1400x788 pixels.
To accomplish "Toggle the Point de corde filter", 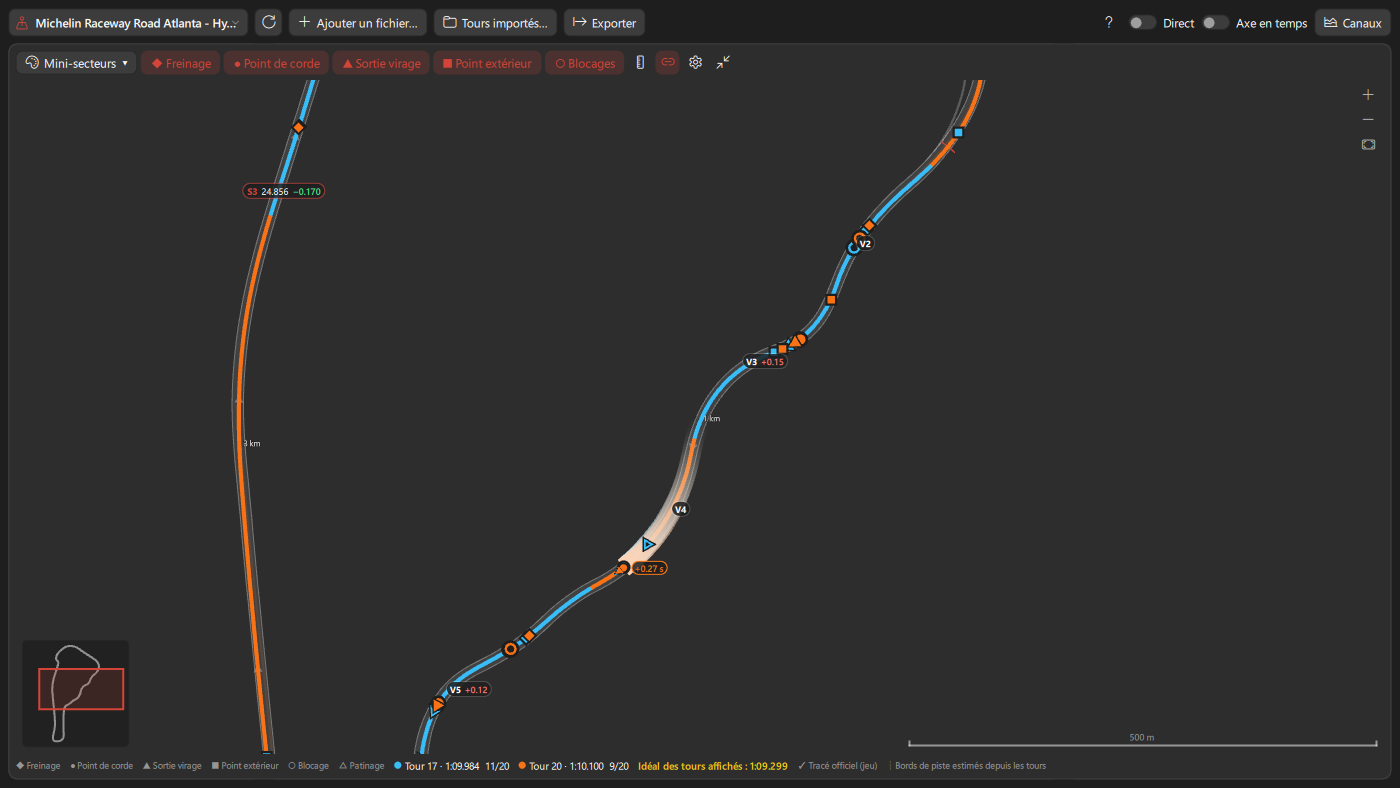I will [x=276, y=63].
